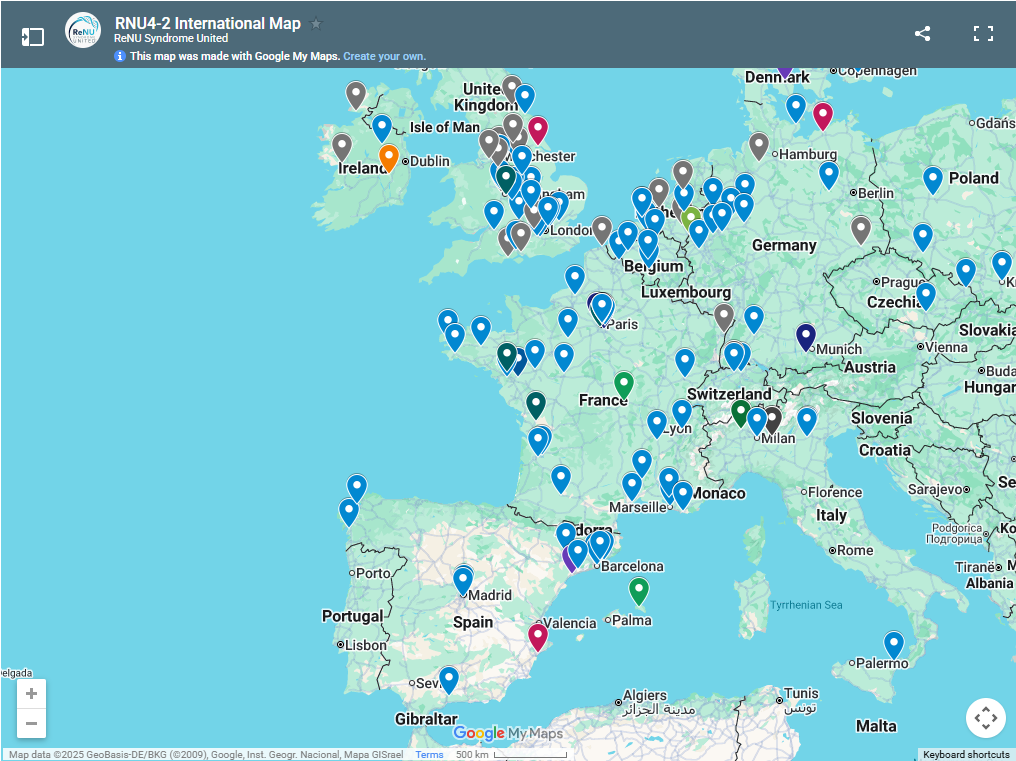Share this map

[x=923, y=34]
